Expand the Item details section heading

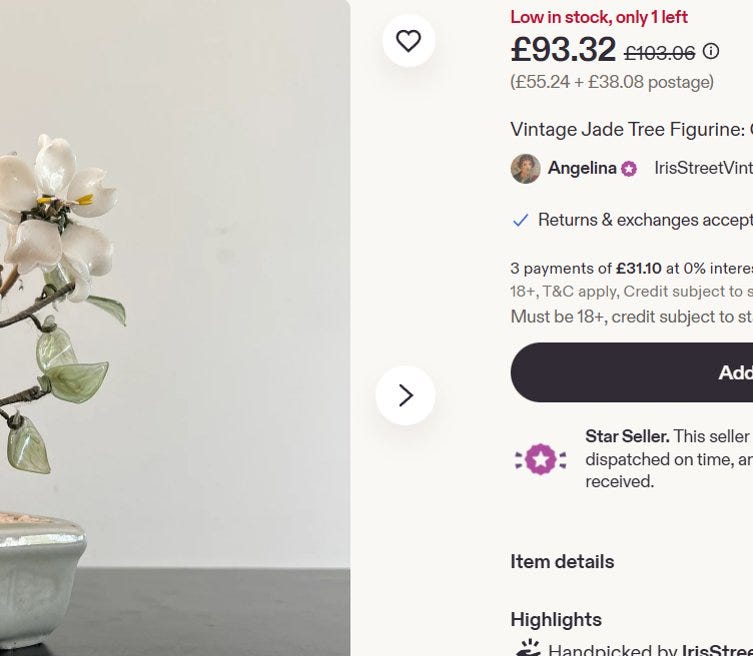tap(562, 561)
